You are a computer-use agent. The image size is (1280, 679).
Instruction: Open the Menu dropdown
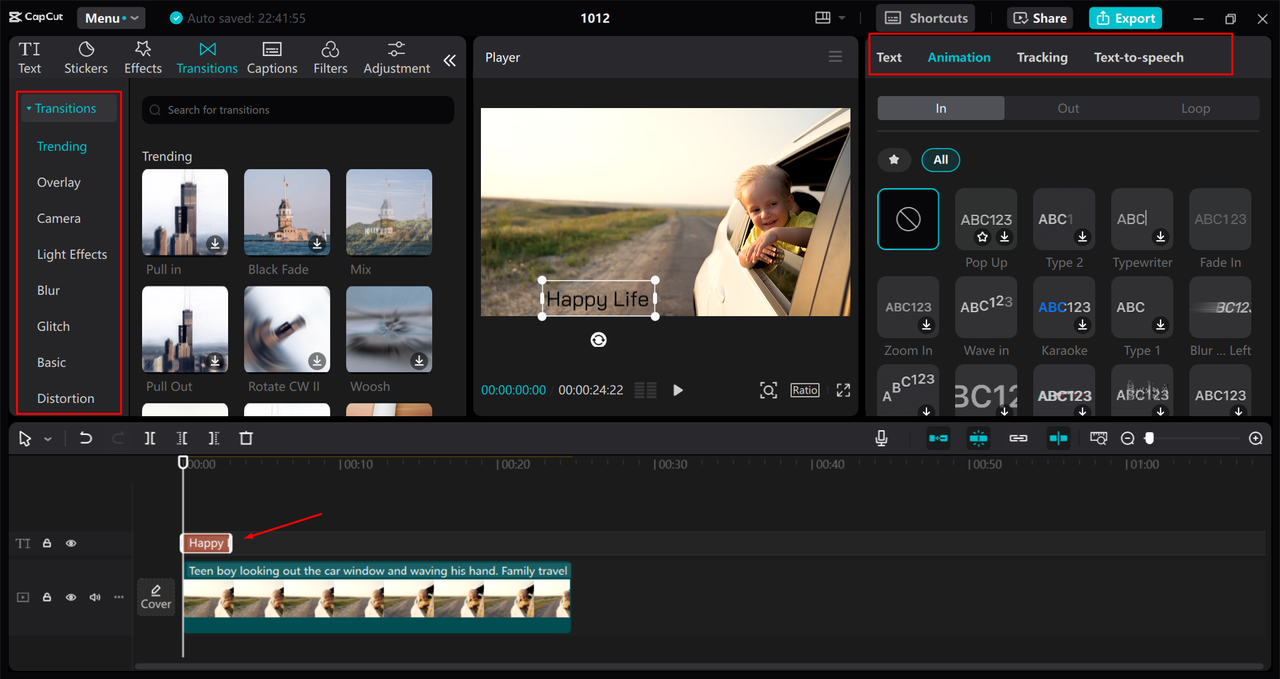(110, 18)
